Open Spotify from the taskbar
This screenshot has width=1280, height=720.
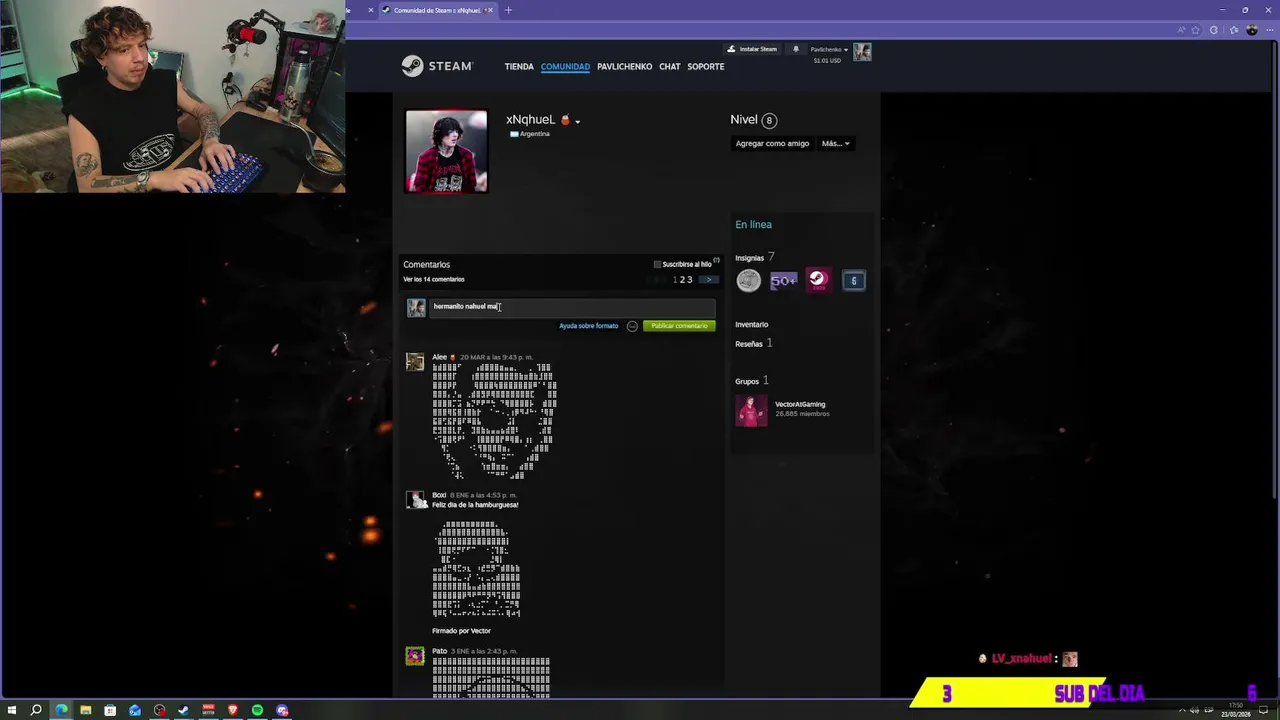pyautogui.click(x=257, y=710)
